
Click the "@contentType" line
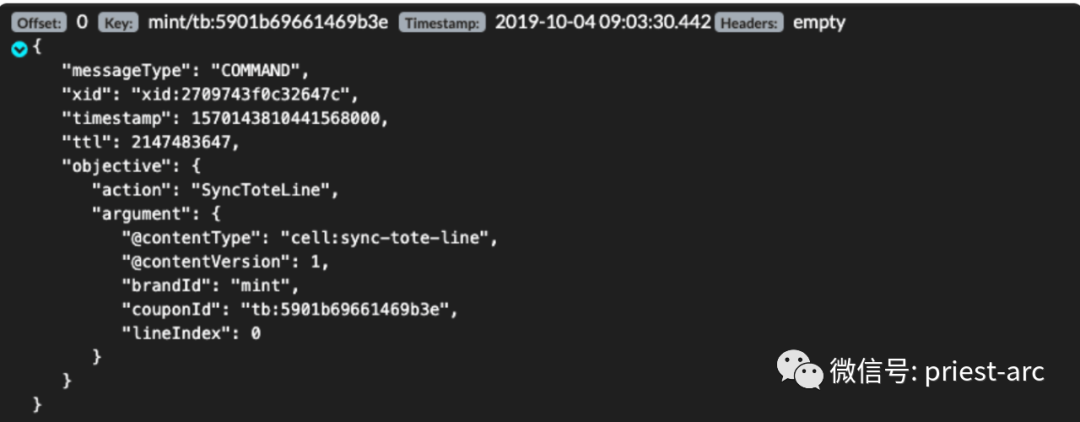click(x=309, y=238)
